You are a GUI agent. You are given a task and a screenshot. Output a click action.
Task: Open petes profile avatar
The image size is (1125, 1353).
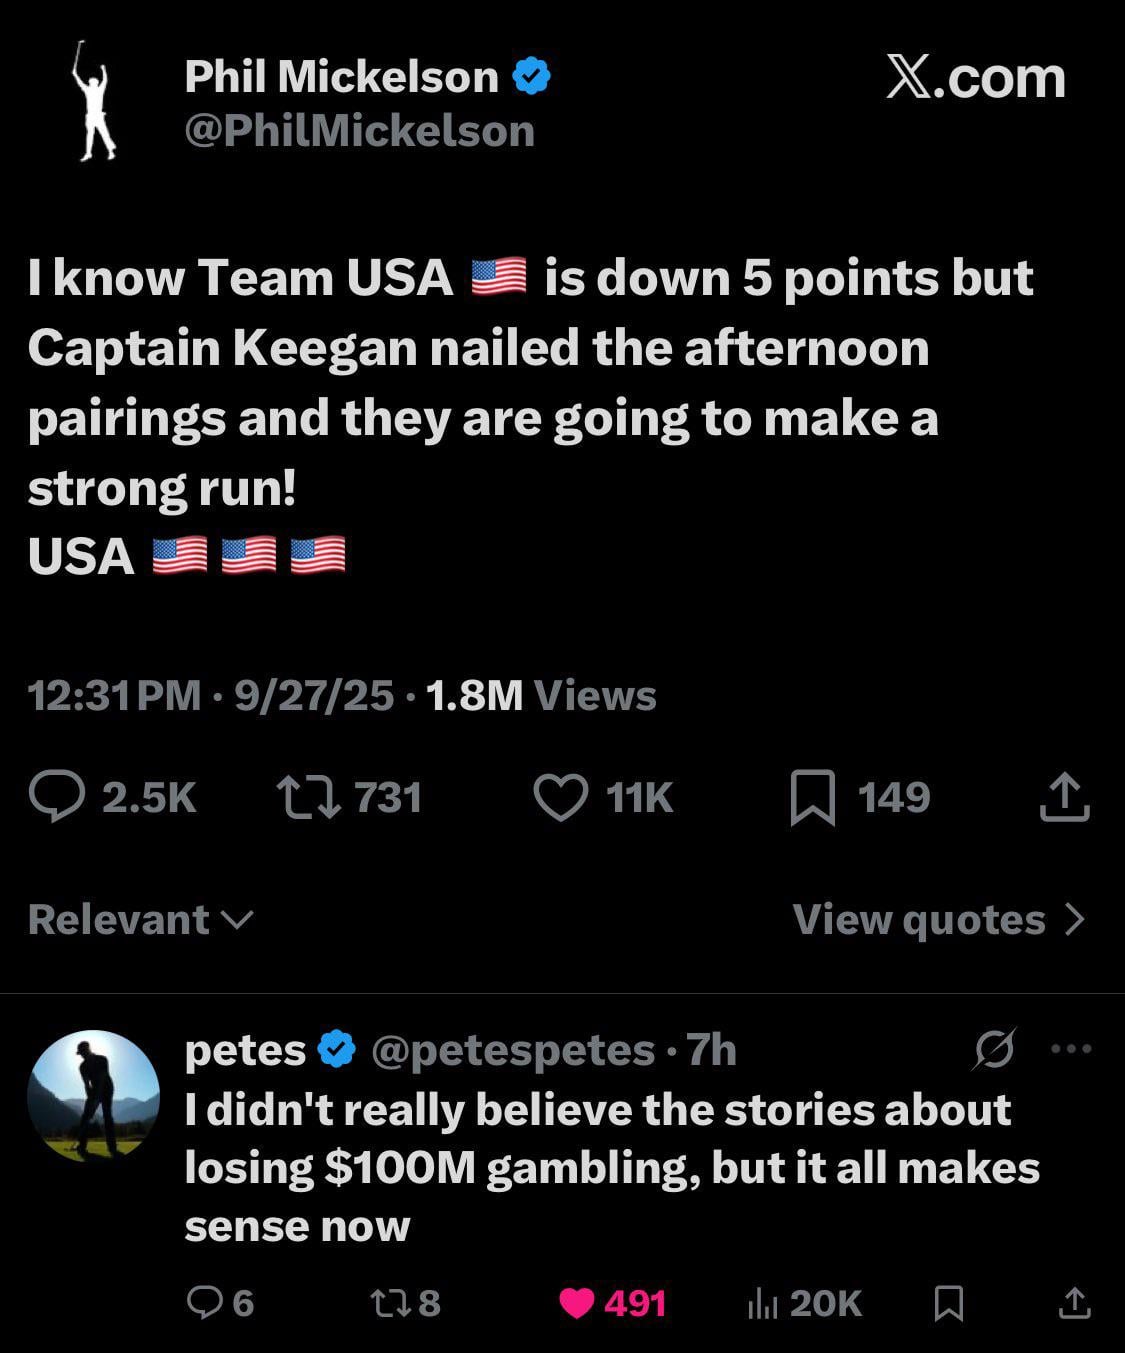[x=93, y=1096]
